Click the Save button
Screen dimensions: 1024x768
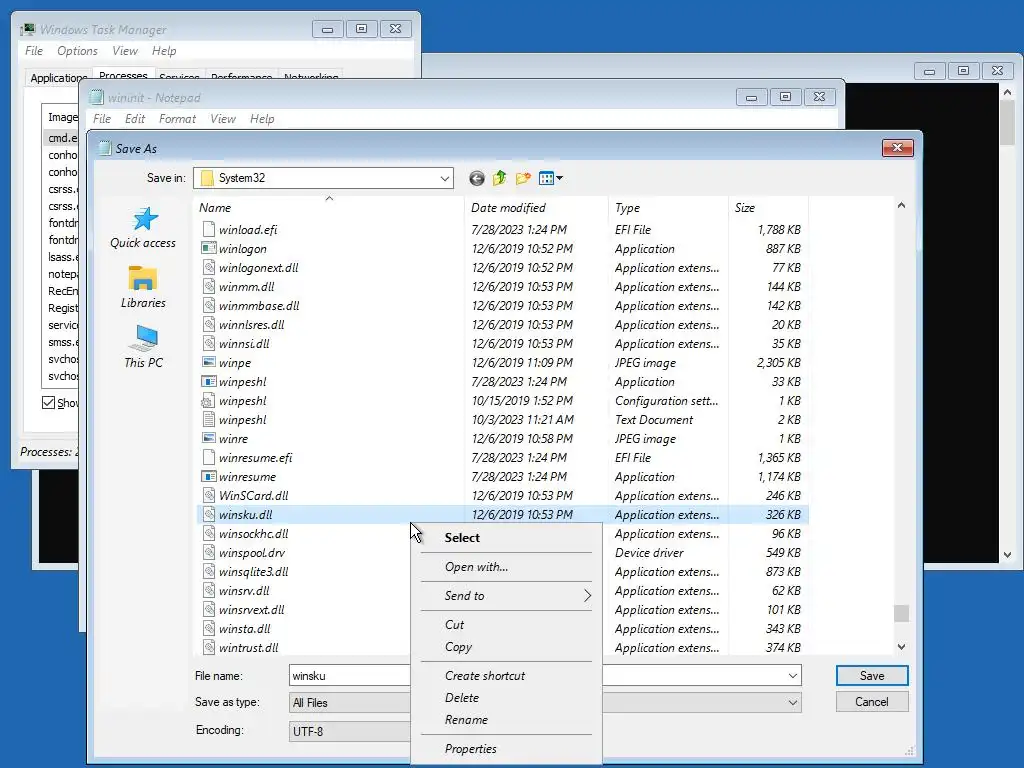pyautogui.click(x=872, y=675)
